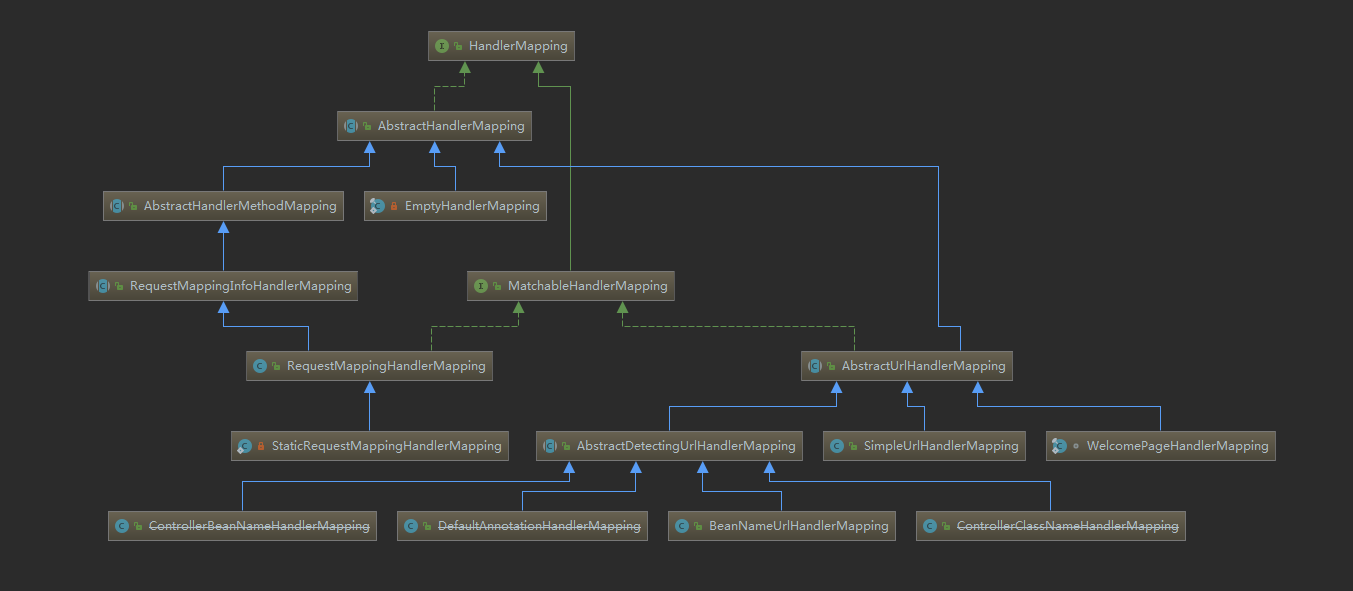Viewport: 1353px width, 591px height.
Task: Select the AbstractHandlerMethodMapping node label
Action: click(240, 206)
